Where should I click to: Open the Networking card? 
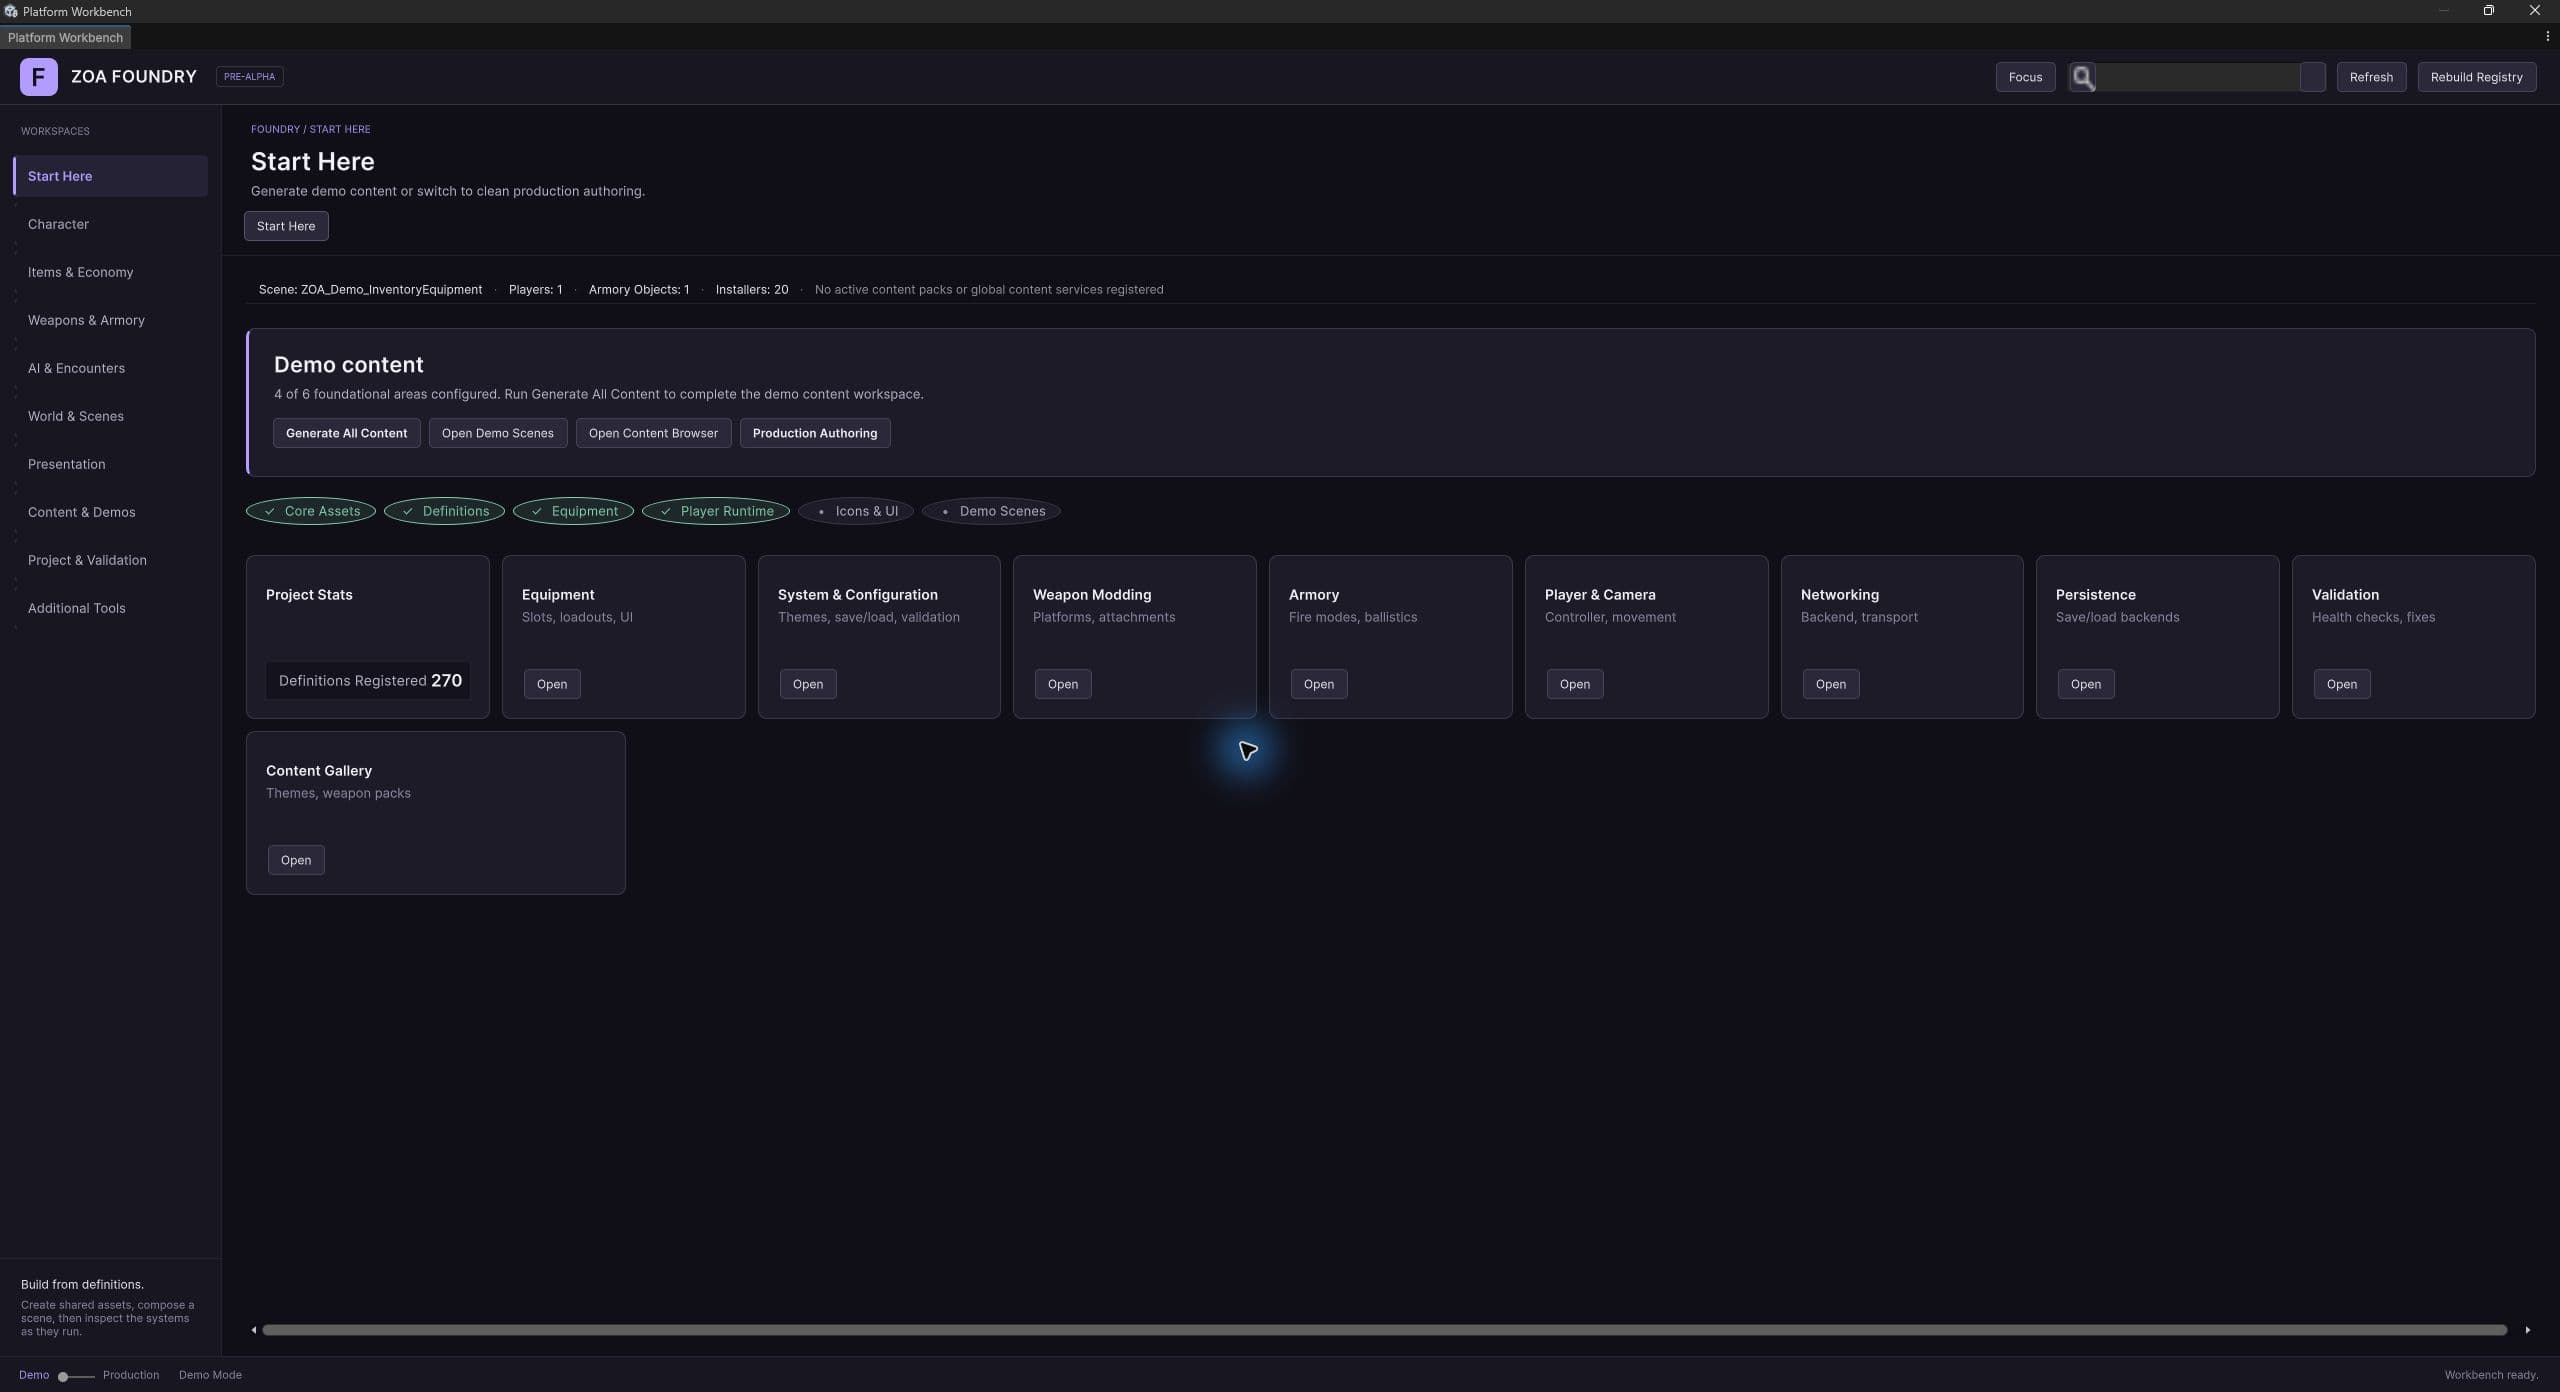(x=1831, y=684)
